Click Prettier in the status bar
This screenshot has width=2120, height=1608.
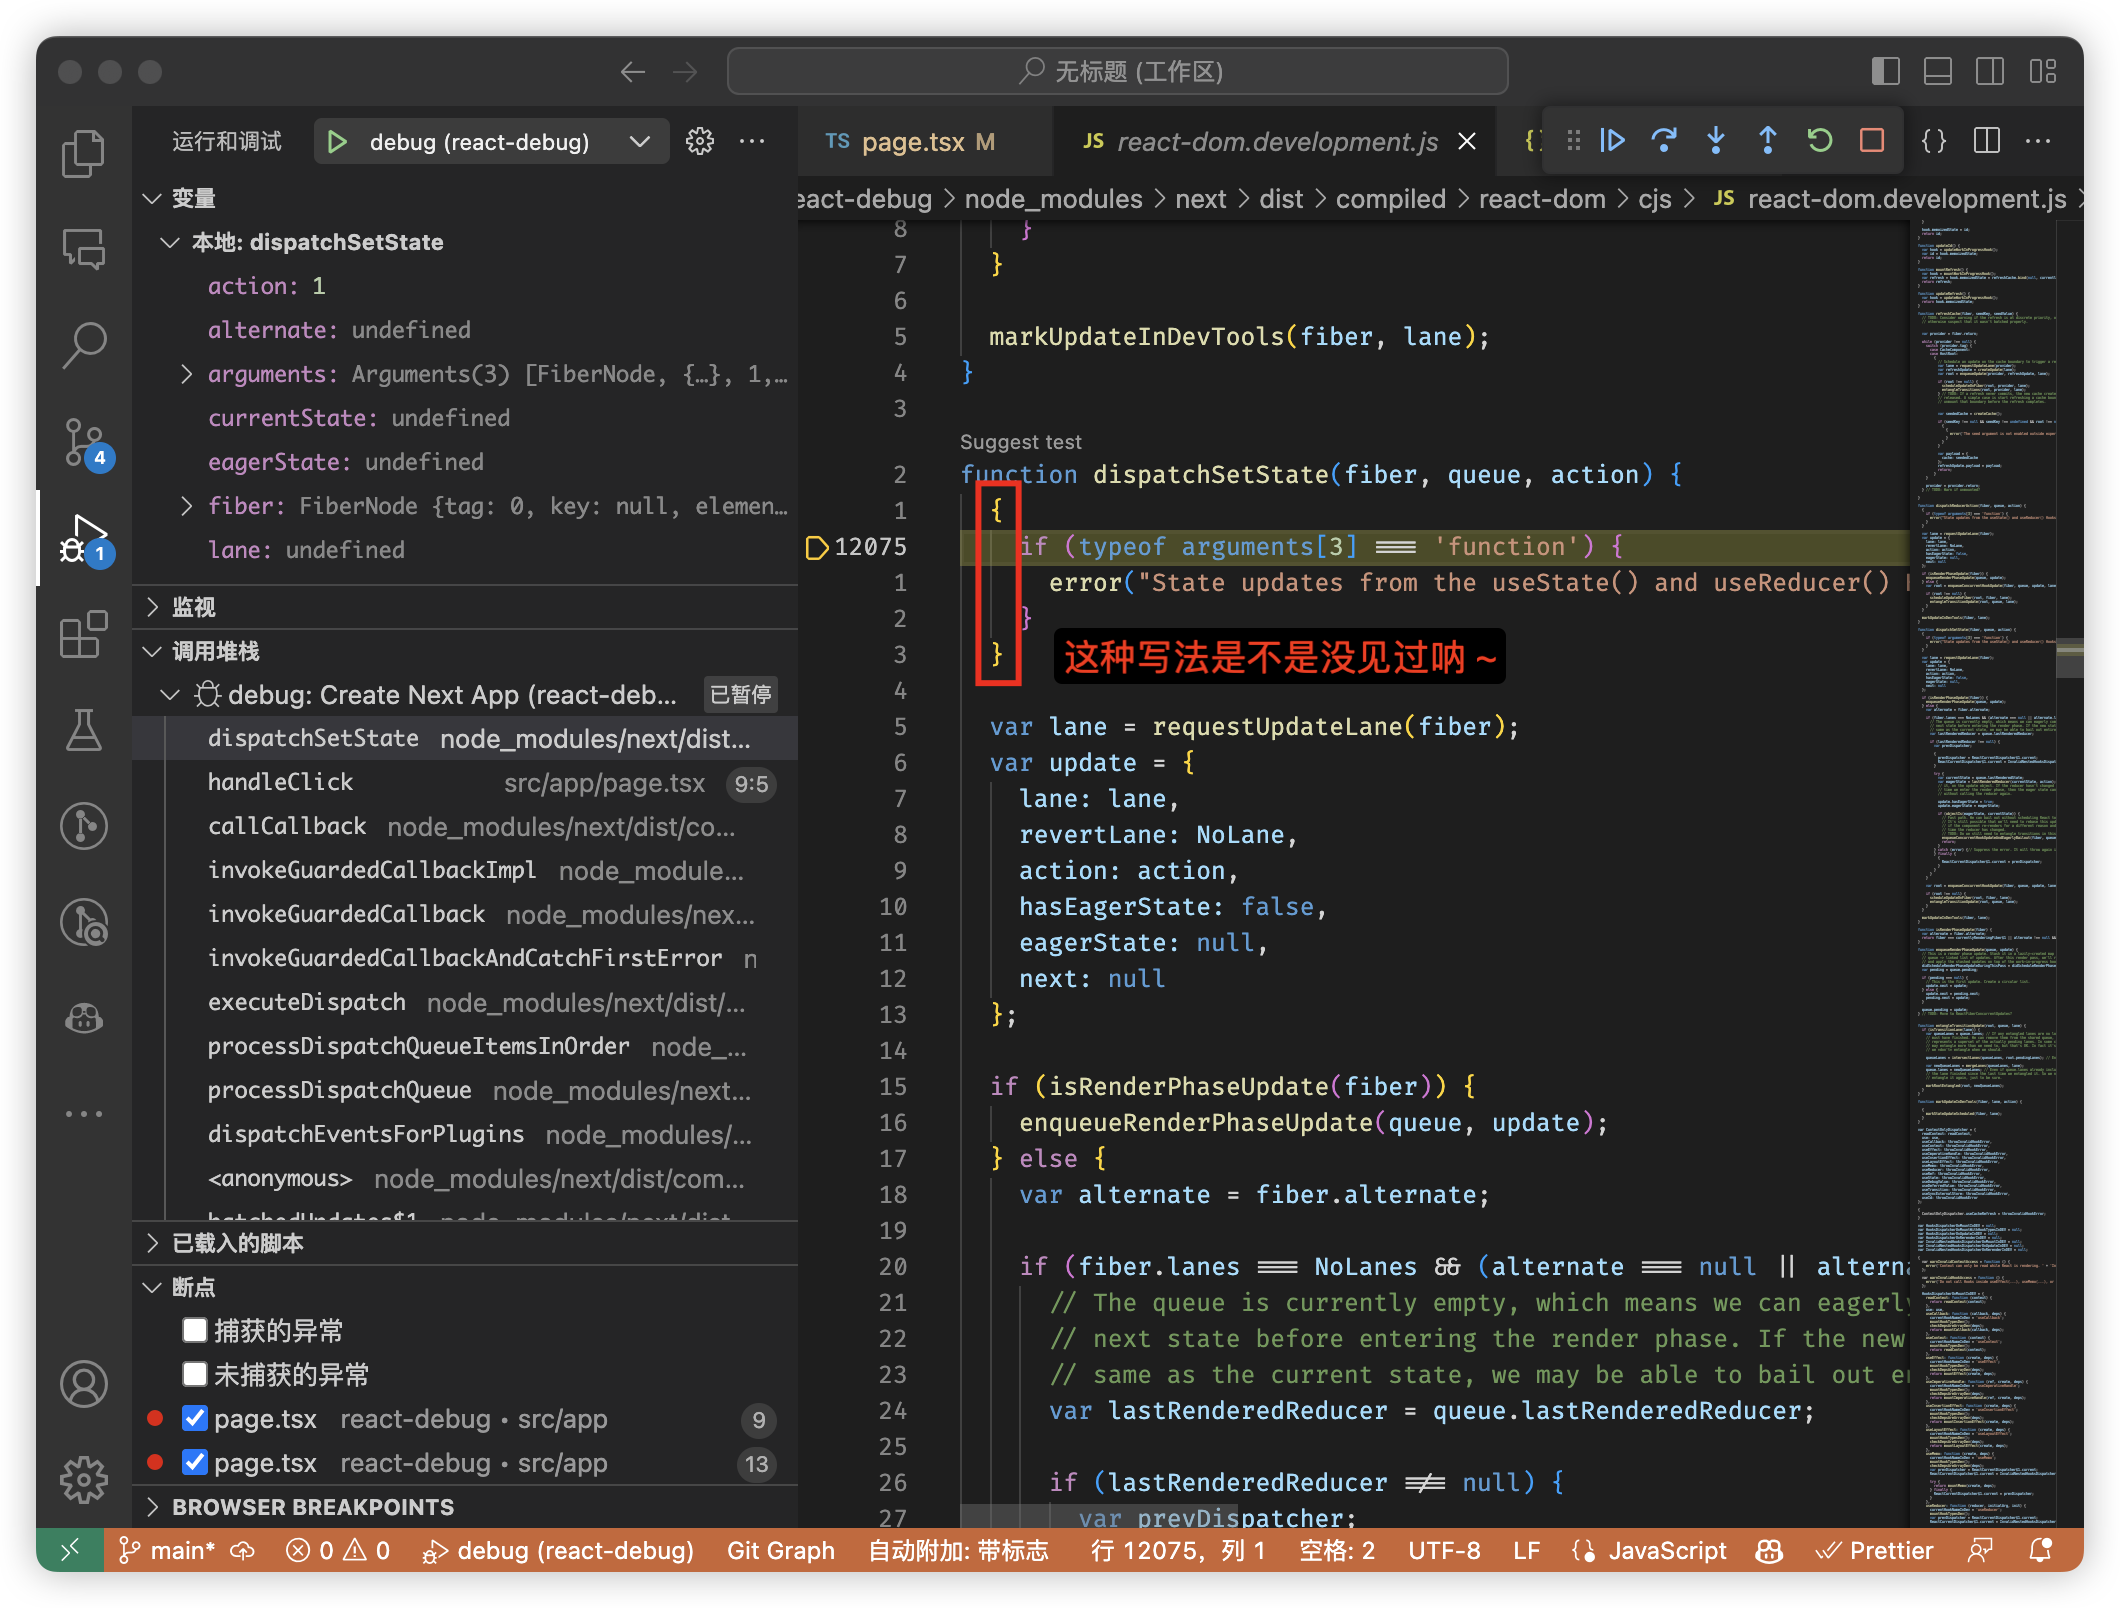[x=1876, y=1550]
